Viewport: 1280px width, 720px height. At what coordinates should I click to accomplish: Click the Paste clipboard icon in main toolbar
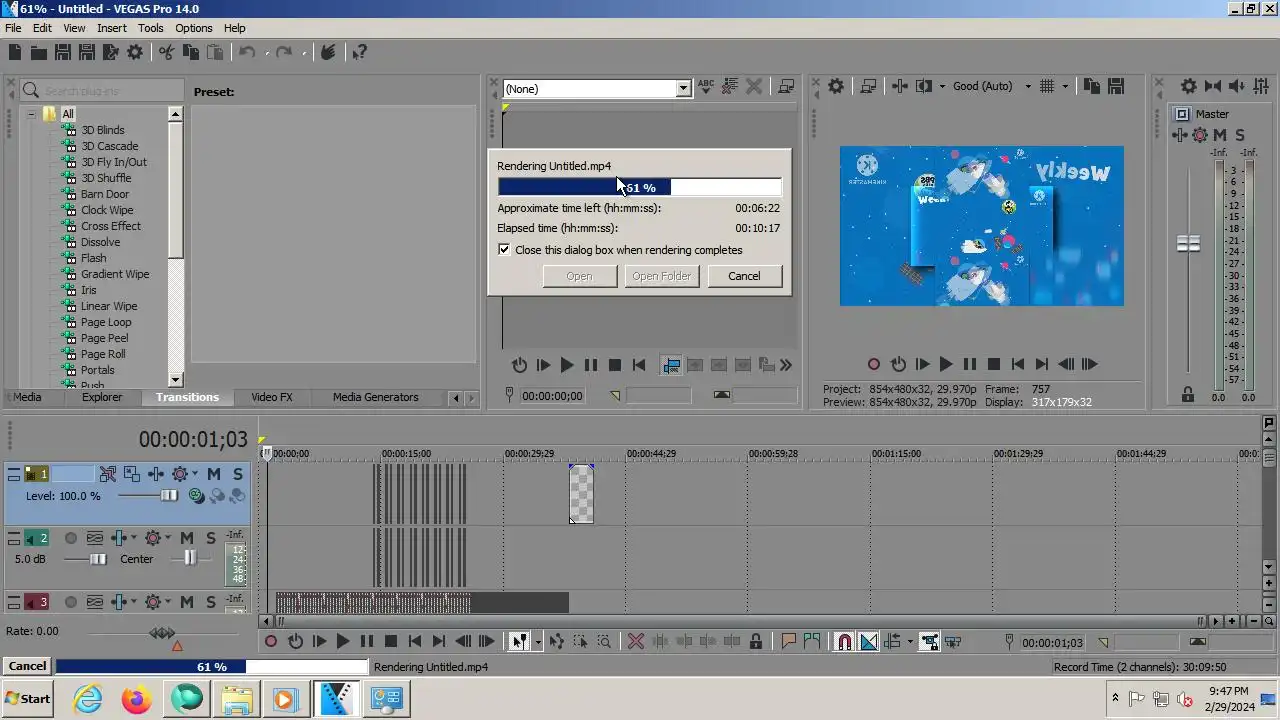click(214, 53)
